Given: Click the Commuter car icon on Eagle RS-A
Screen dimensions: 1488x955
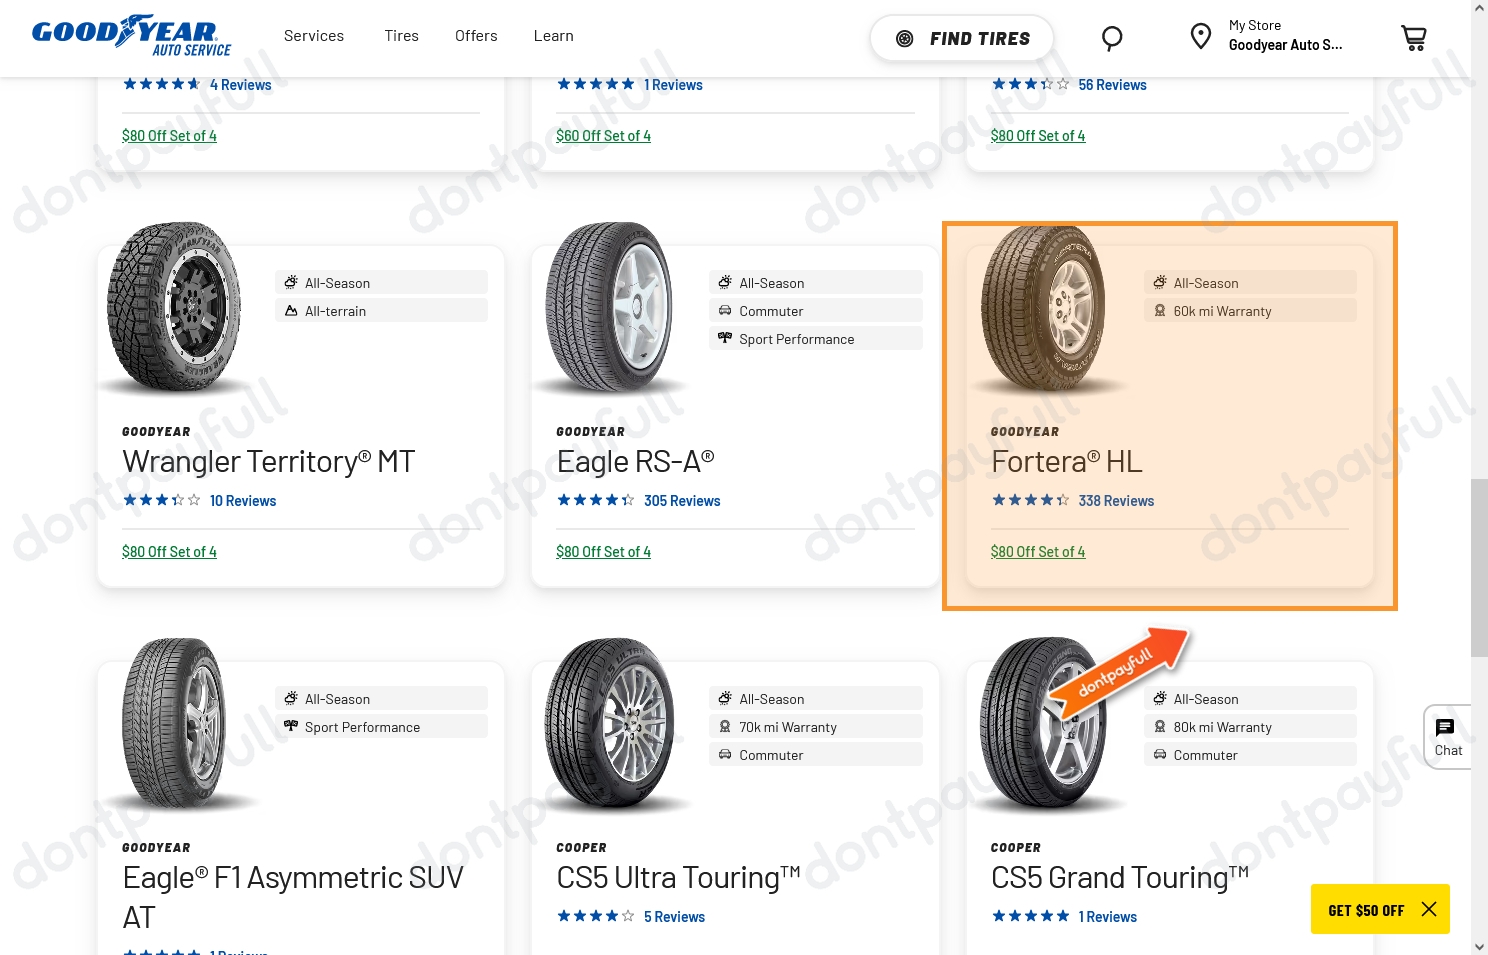Looking at the screenshot, I should click(x=725, y=310).
